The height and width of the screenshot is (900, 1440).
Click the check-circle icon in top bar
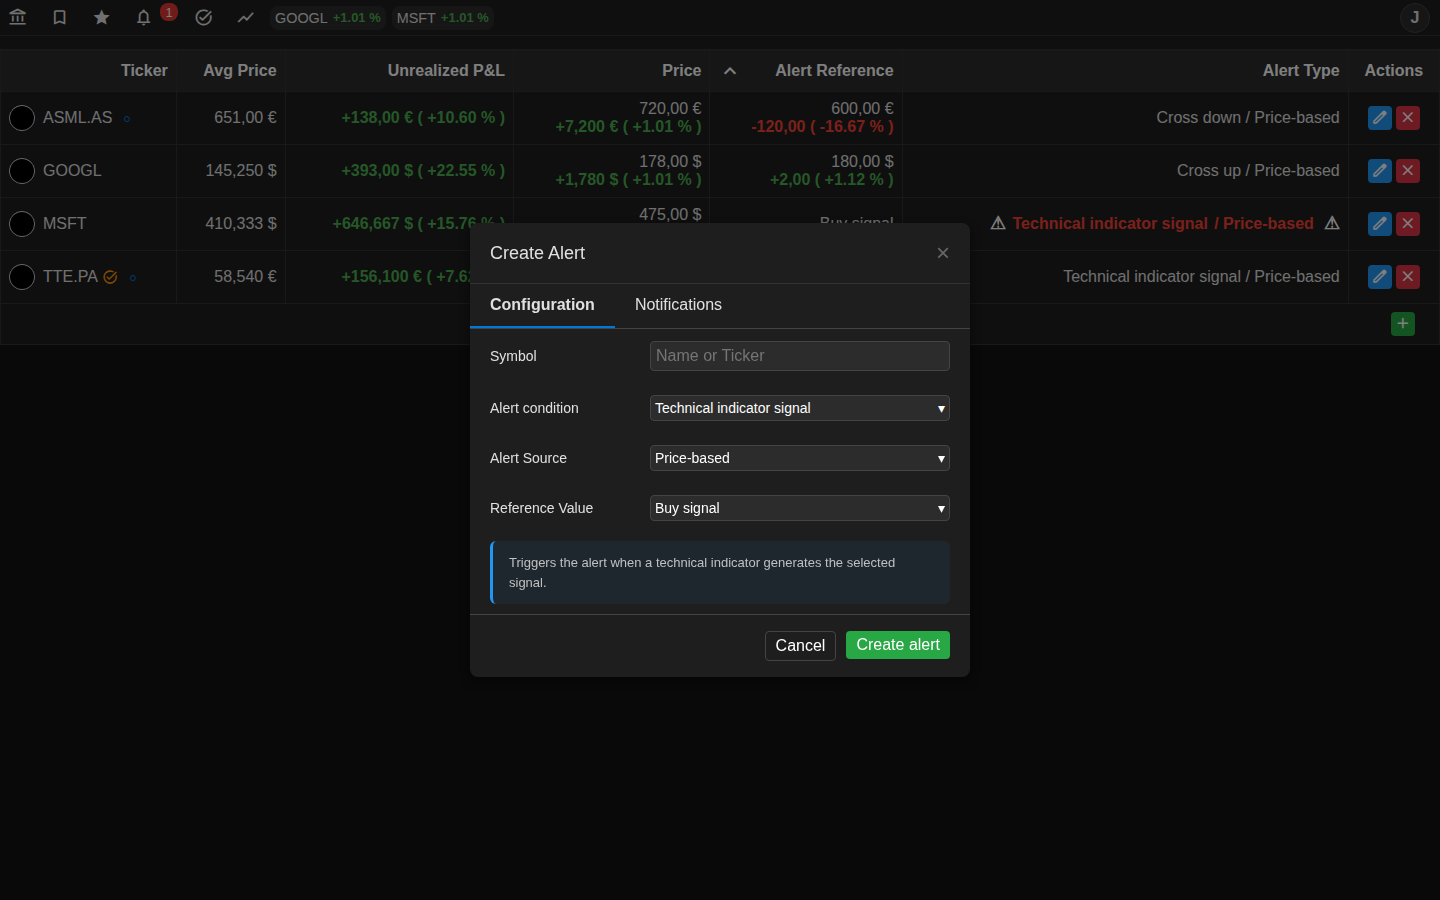(x=204, y=17)
